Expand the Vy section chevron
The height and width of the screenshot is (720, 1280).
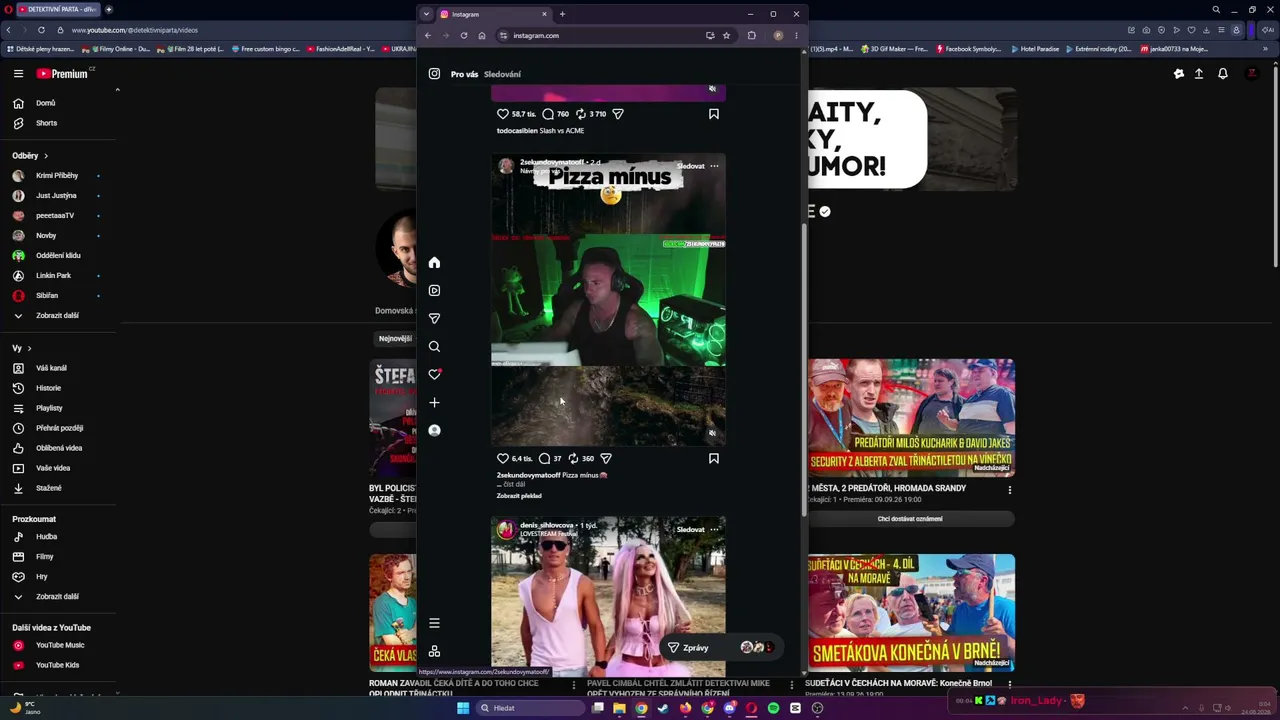point(29,348)
